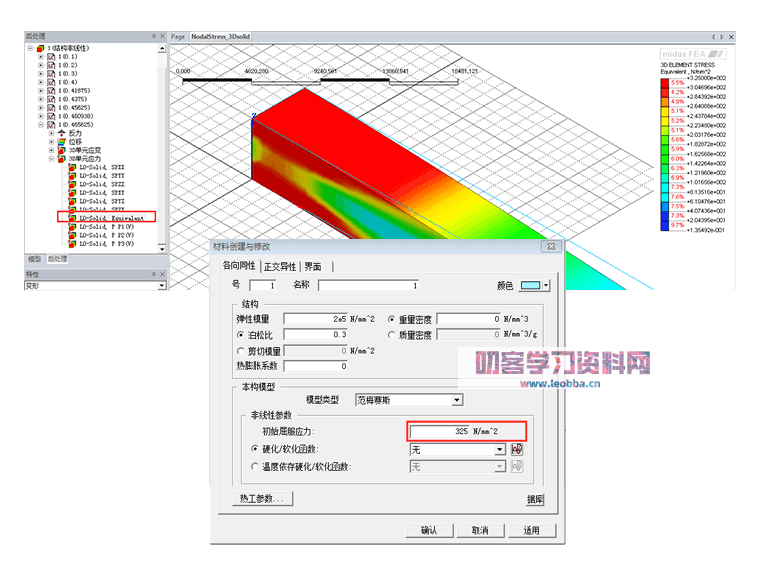Click the red top legend color band

click(x=665, y=83)
